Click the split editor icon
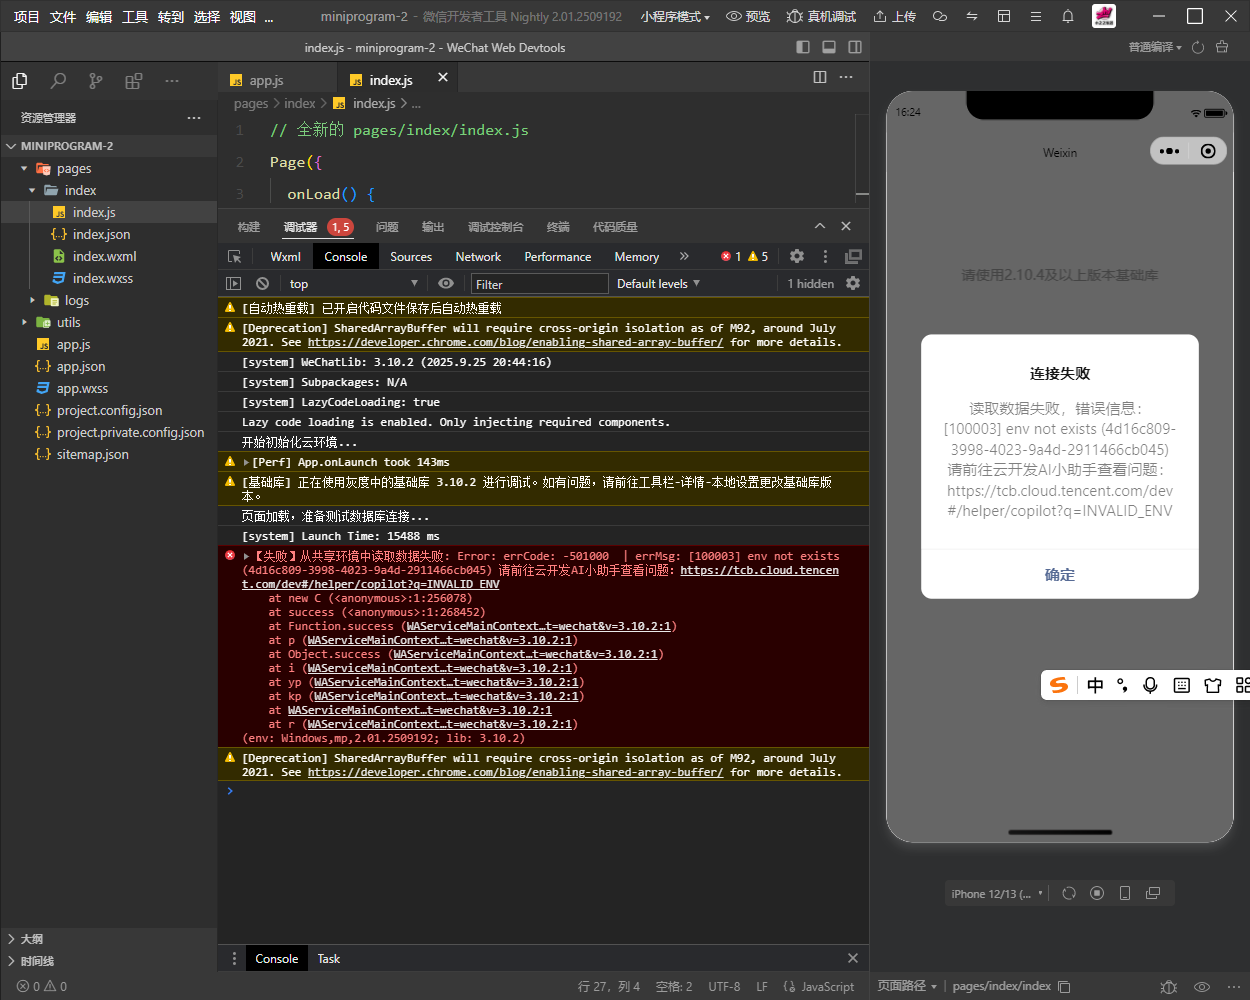The height and width of the screenshot is (1000, 1250). click(x=820, y=77)
